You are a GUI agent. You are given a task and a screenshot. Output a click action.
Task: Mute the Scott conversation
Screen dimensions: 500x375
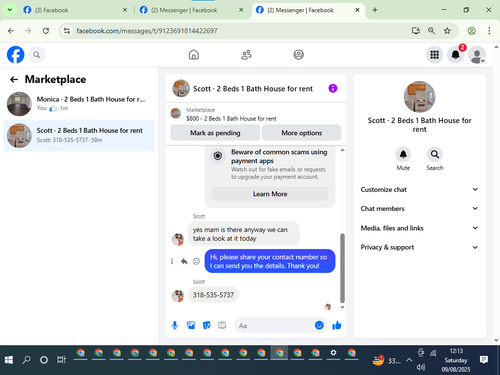tap(403, 154)
